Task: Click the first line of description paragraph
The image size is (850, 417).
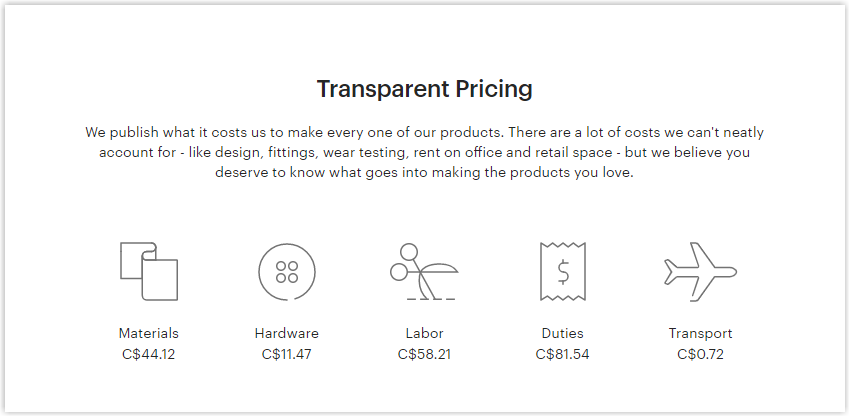Action: (424, 132)
